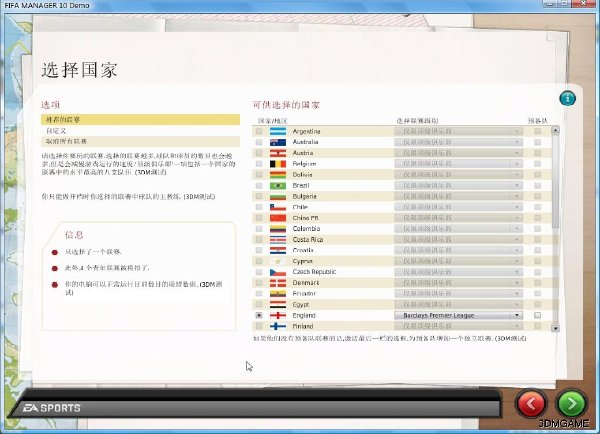Select the England country name
The height and width of the screenshot is (434, 600).
click(304, 315)
